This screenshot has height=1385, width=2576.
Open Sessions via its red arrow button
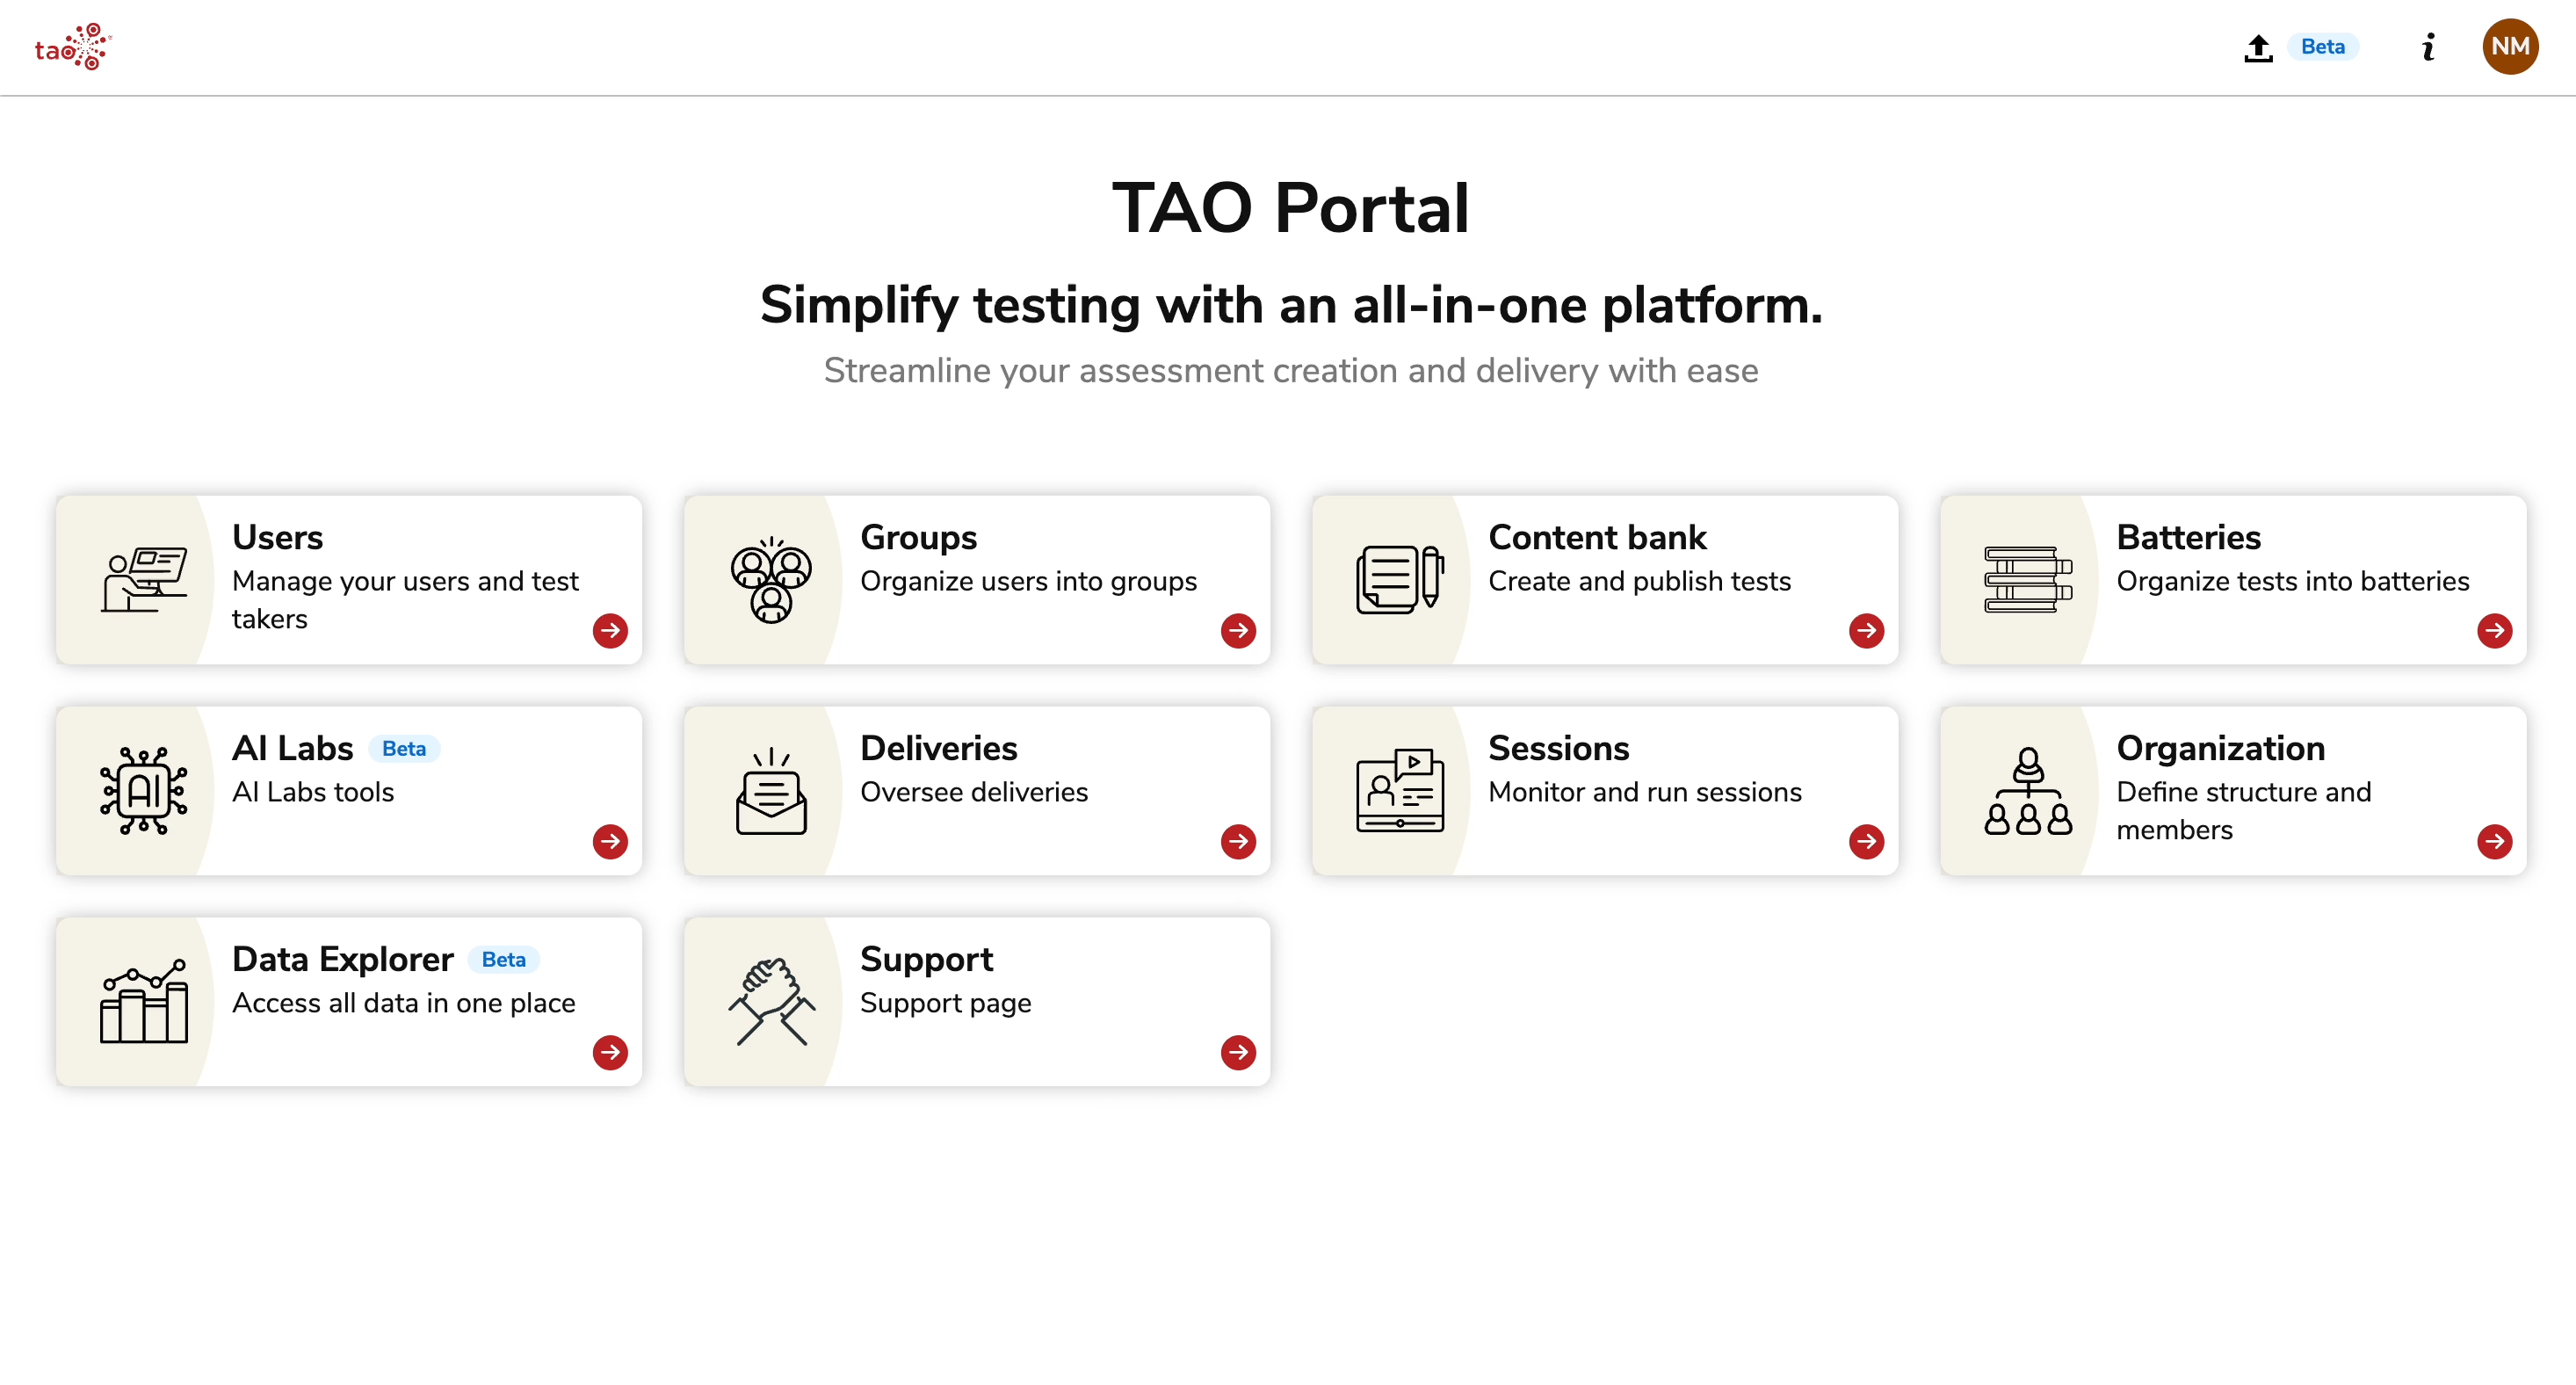click(x=1866, y=842)
